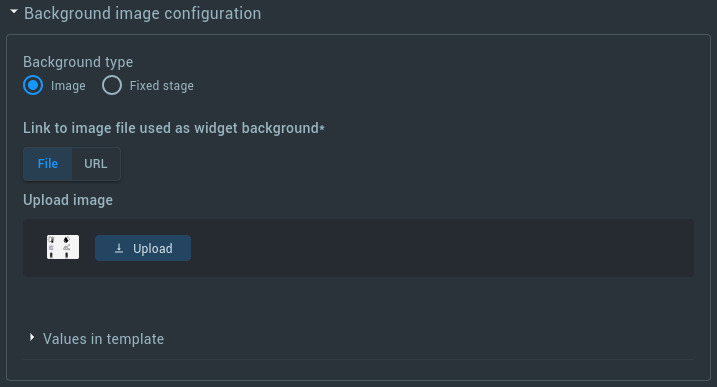Click the Values in template label
717x387 pixels.
tap(103, 339)
